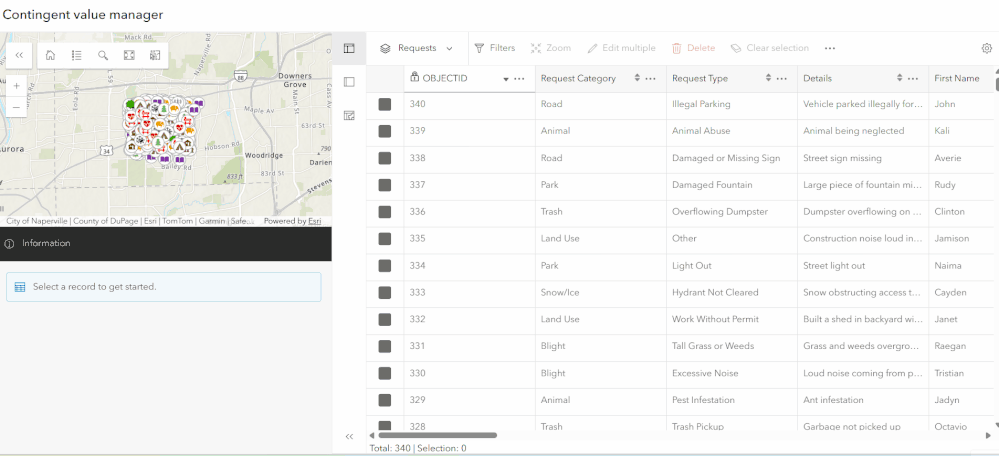999x456 pixels.
Task: Select the checkbox for row 339
Action: click(x=385, y=131)
